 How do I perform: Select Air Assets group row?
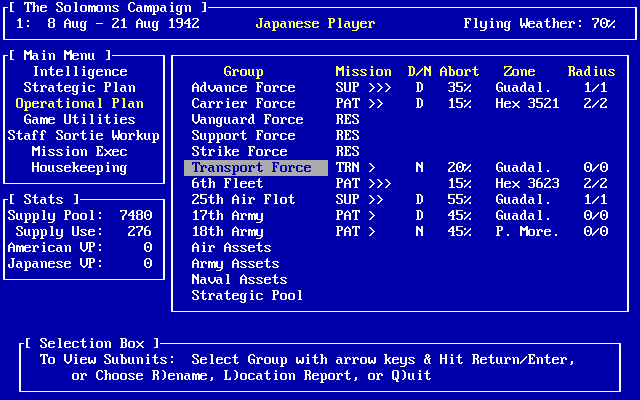pyautogui.click(x=231, y=247)
